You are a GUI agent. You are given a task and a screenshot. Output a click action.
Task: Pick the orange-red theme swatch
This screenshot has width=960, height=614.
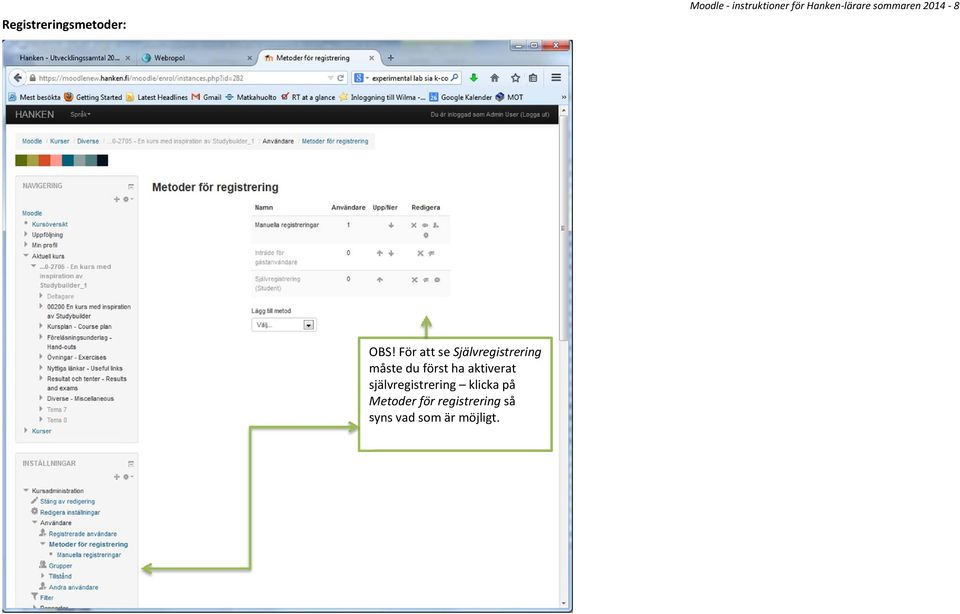click(x=45, y=160)
